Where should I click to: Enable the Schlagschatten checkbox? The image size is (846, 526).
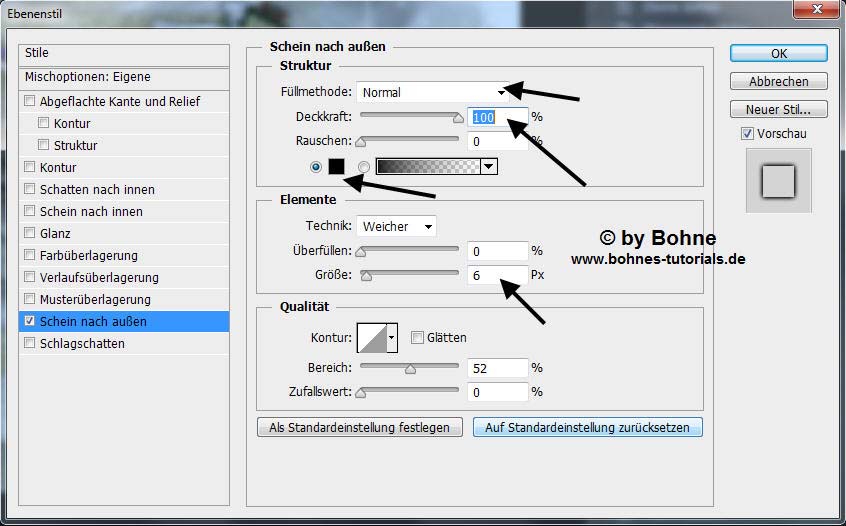coord(30,344)
